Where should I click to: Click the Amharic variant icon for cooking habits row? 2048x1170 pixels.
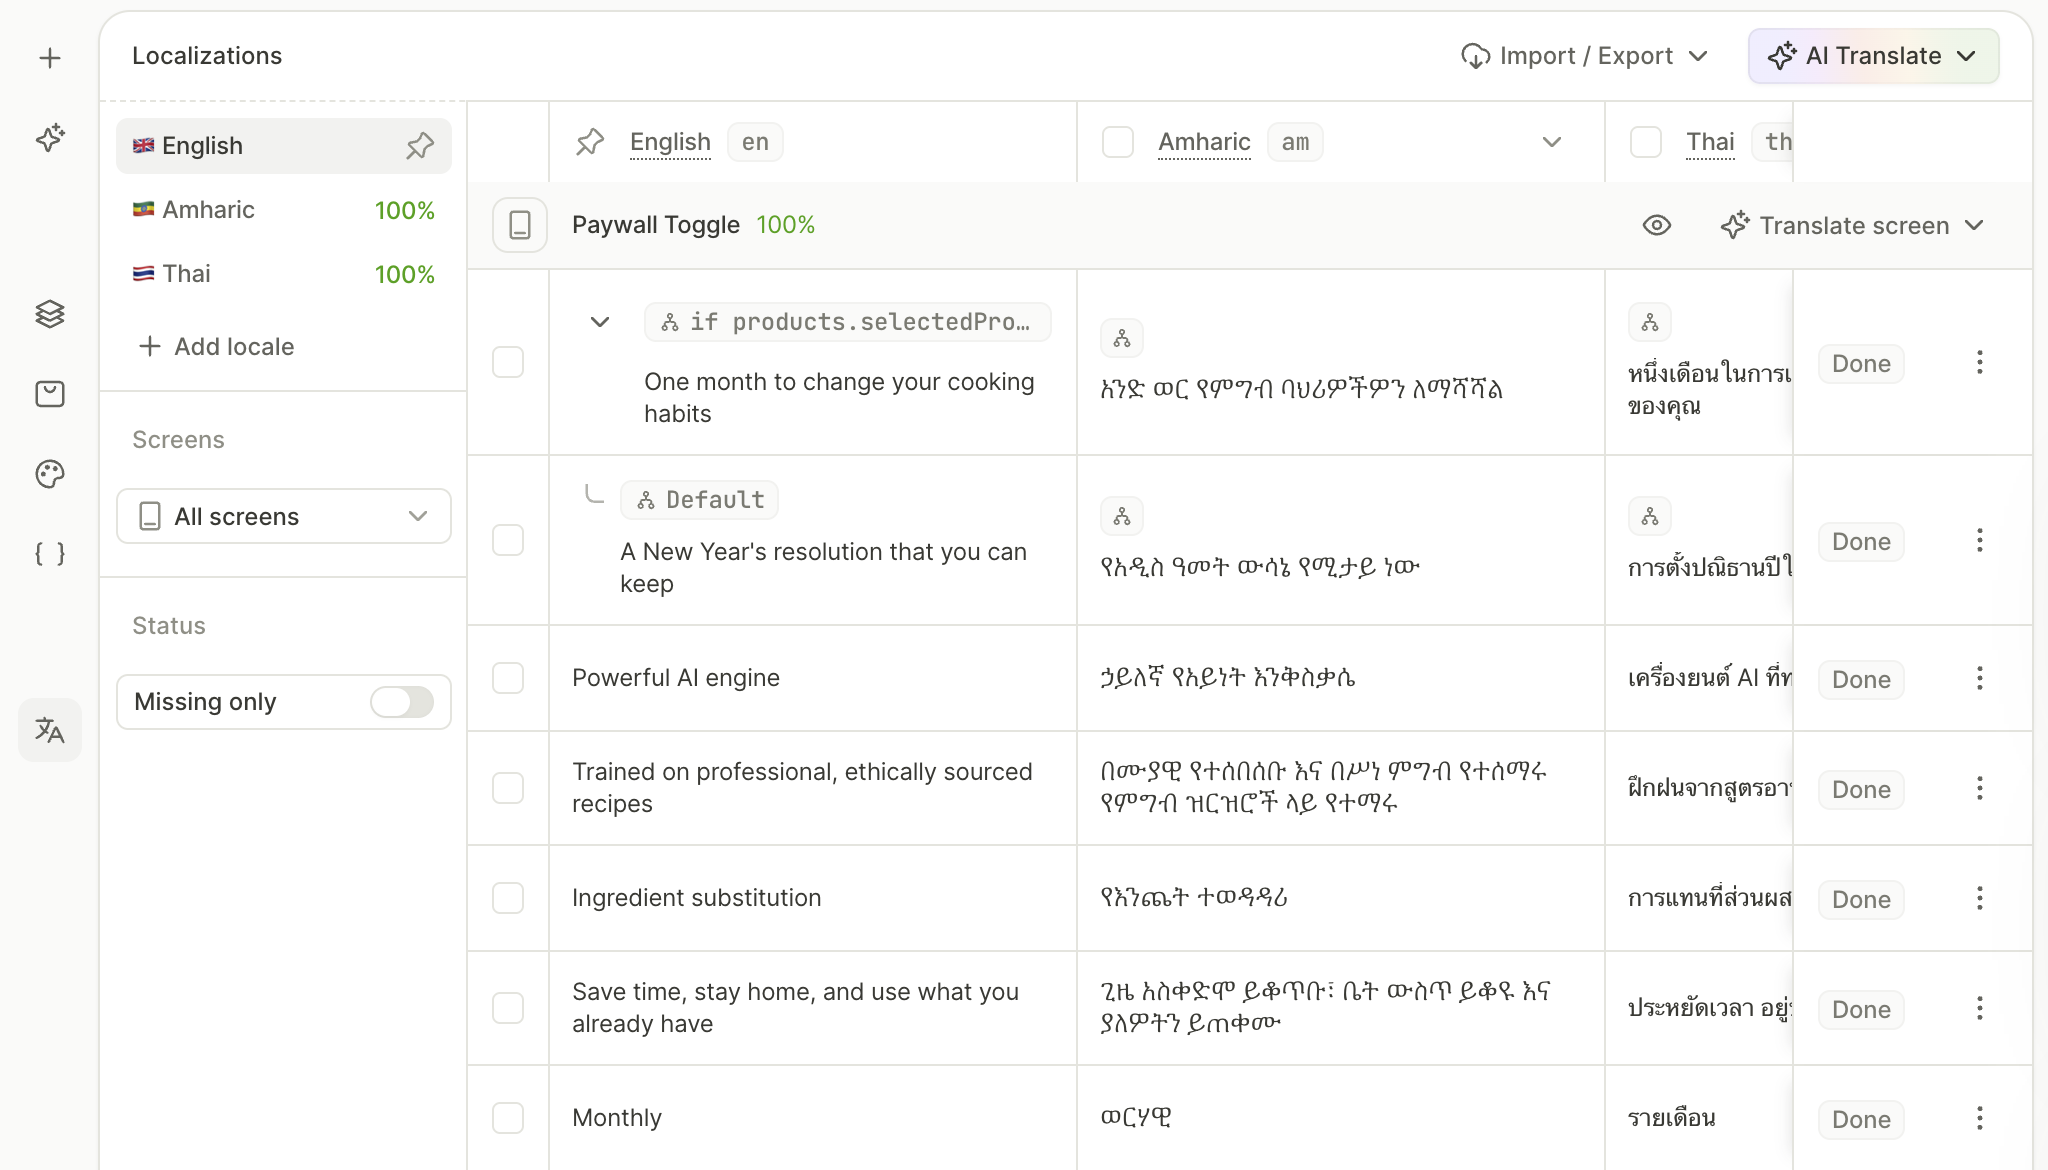click(1122, 339)
